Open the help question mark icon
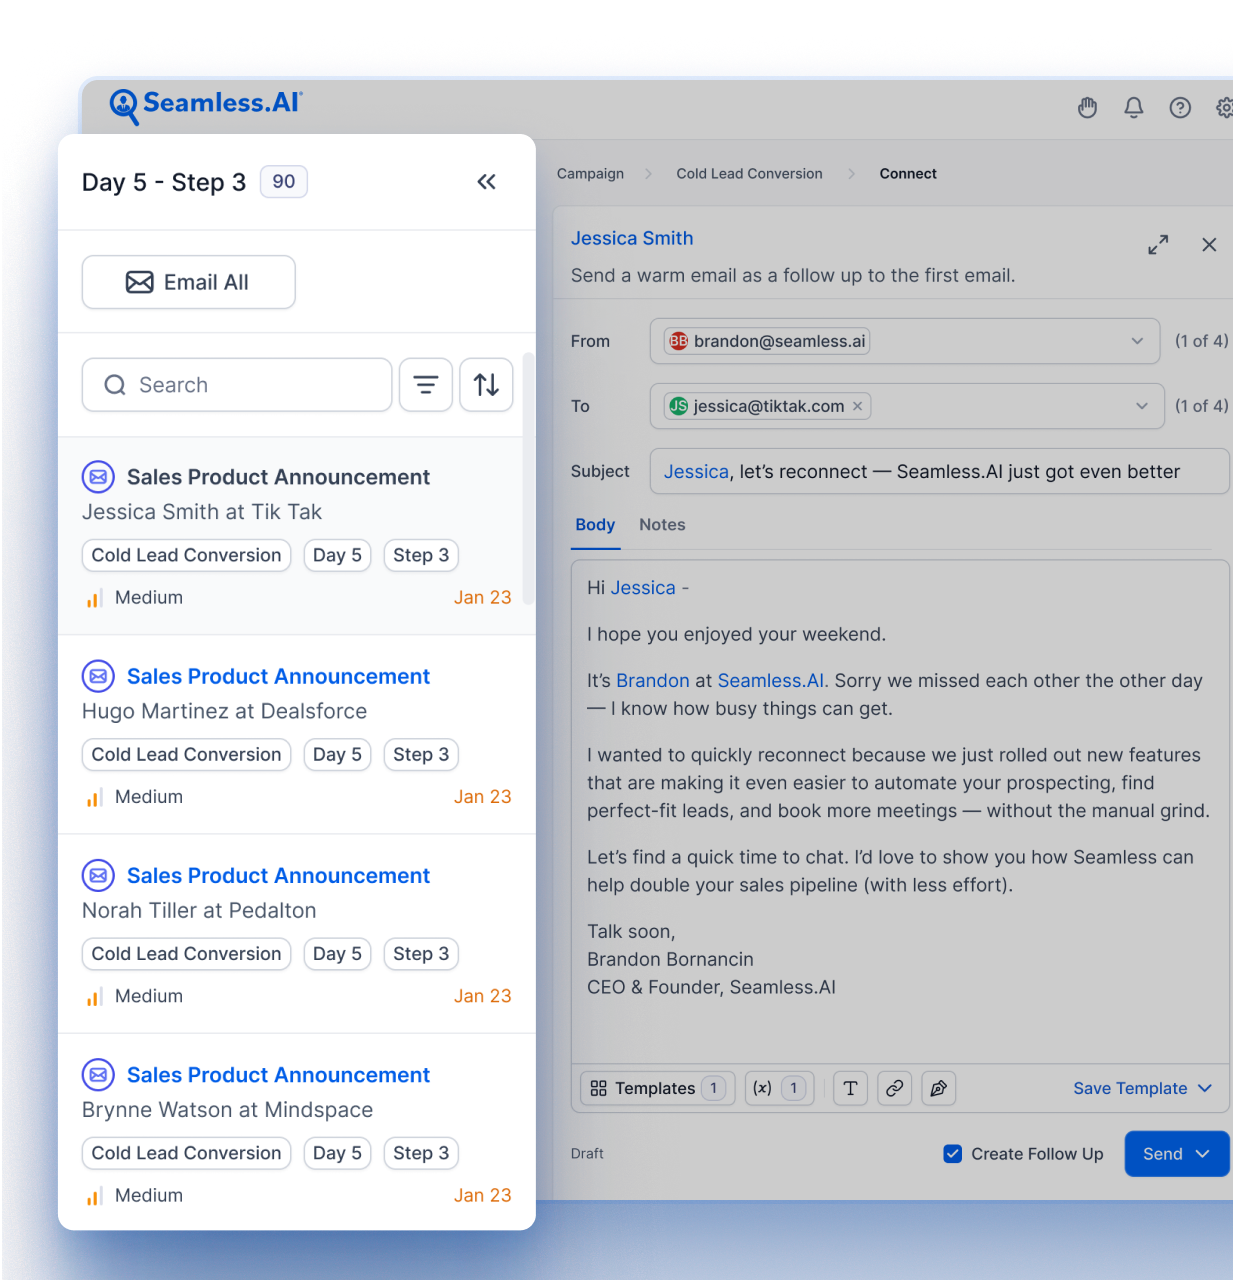Image resolution: width=1233 pixels, height=1280 pixels. [x=1180, y=108]
